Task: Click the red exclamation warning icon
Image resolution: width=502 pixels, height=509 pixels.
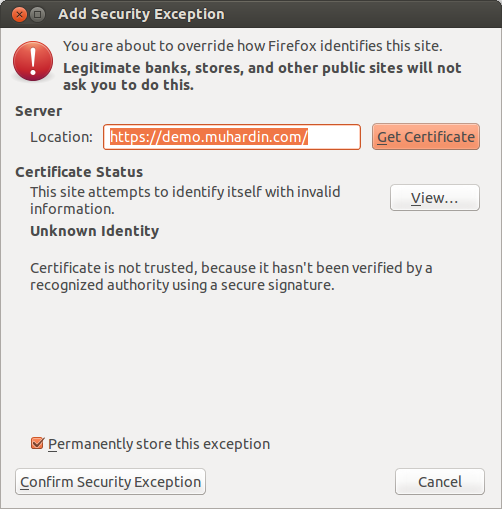Action: (x=33, y=61)
